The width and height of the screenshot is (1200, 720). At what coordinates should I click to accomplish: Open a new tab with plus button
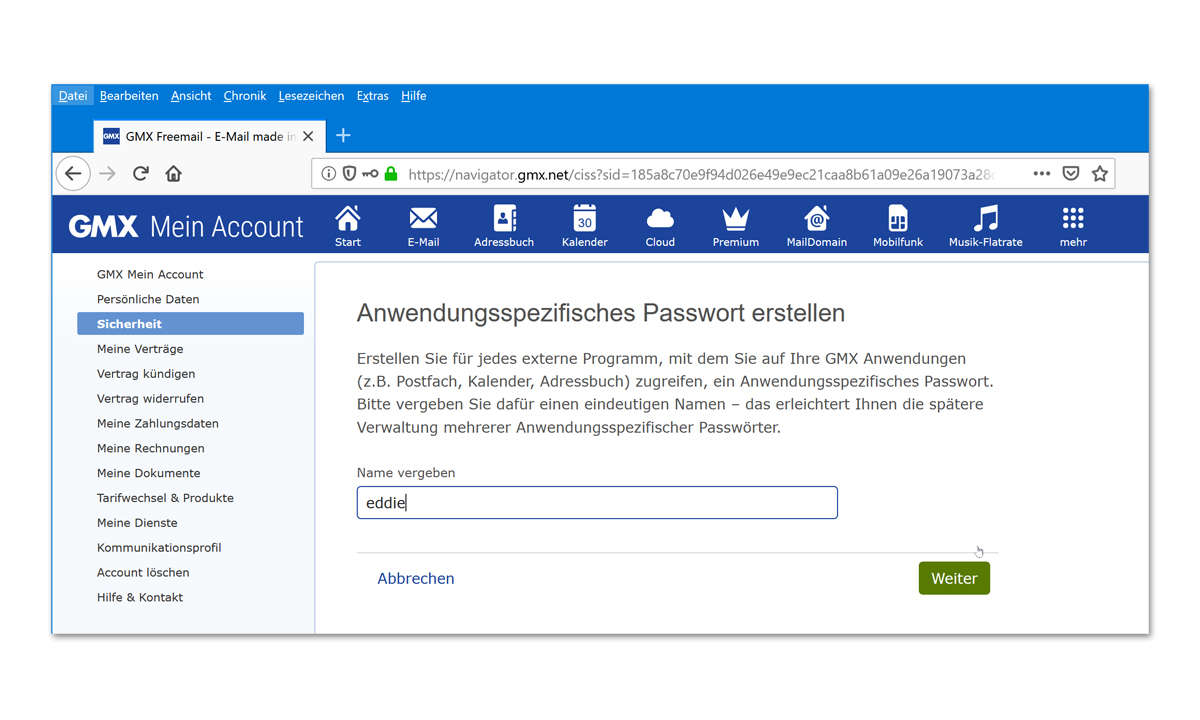coord(343,135)
